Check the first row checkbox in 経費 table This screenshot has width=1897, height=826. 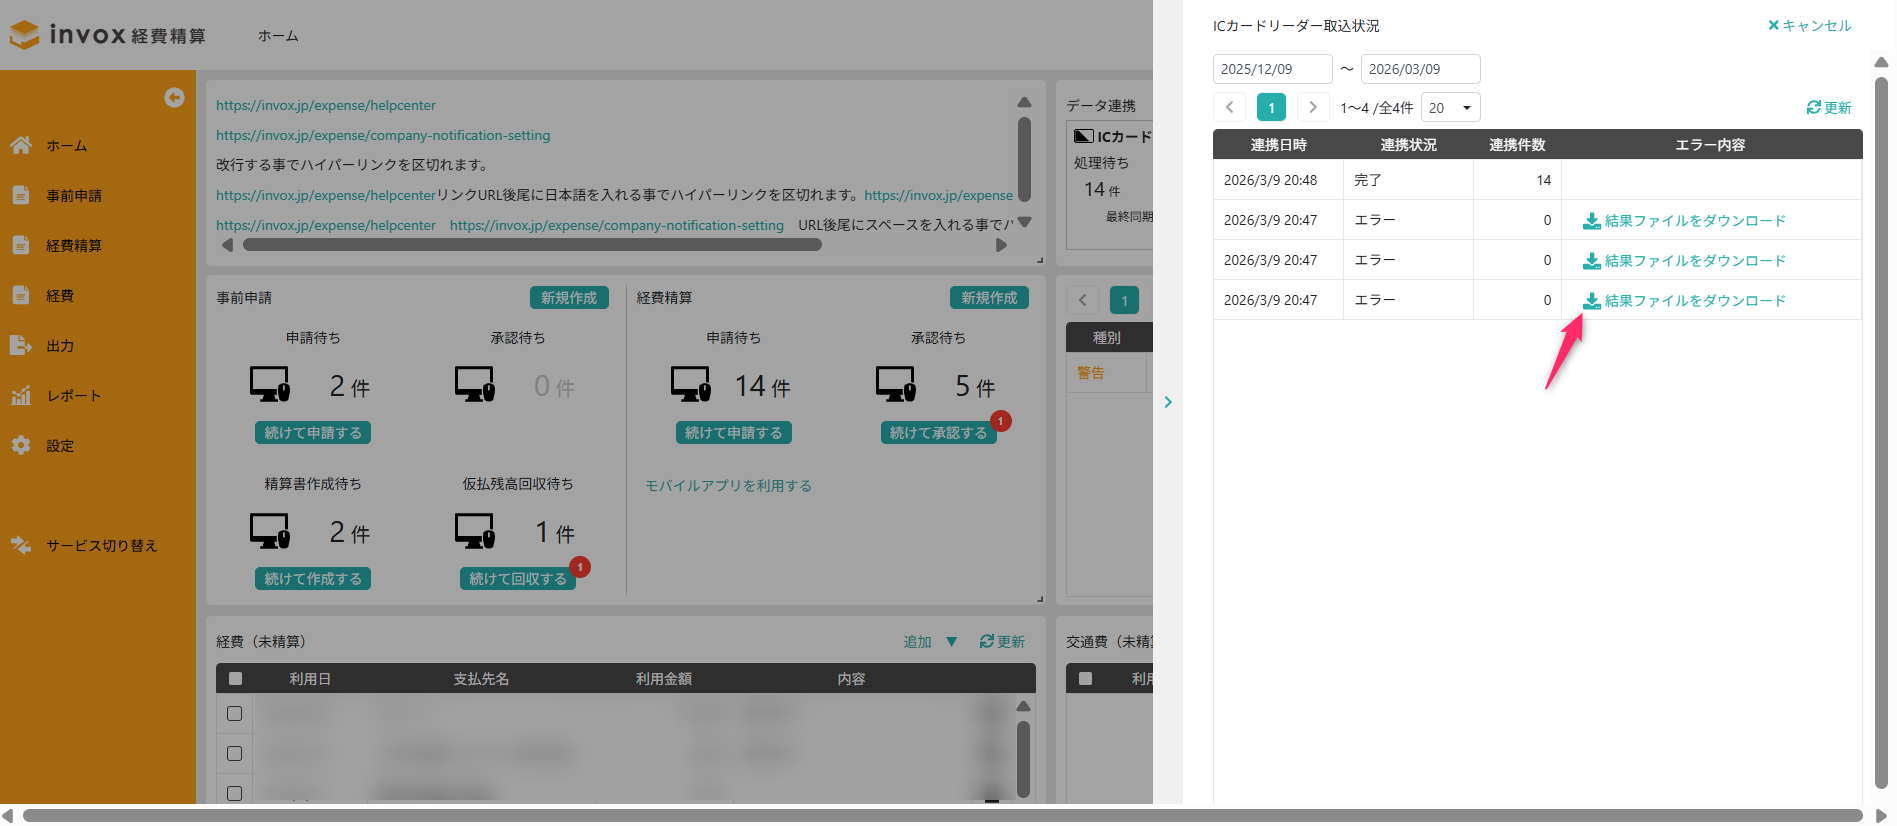[x=235, y=713]
